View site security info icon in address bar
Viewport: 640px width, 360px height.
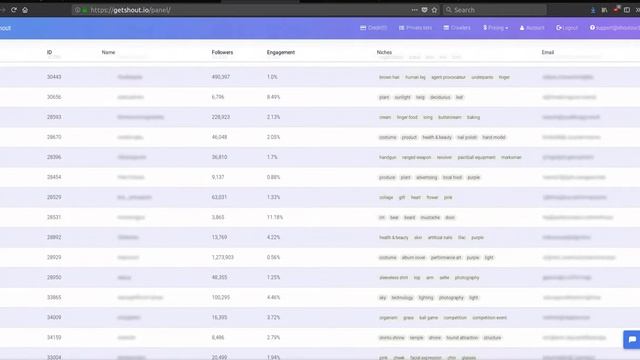coord(78,10)
